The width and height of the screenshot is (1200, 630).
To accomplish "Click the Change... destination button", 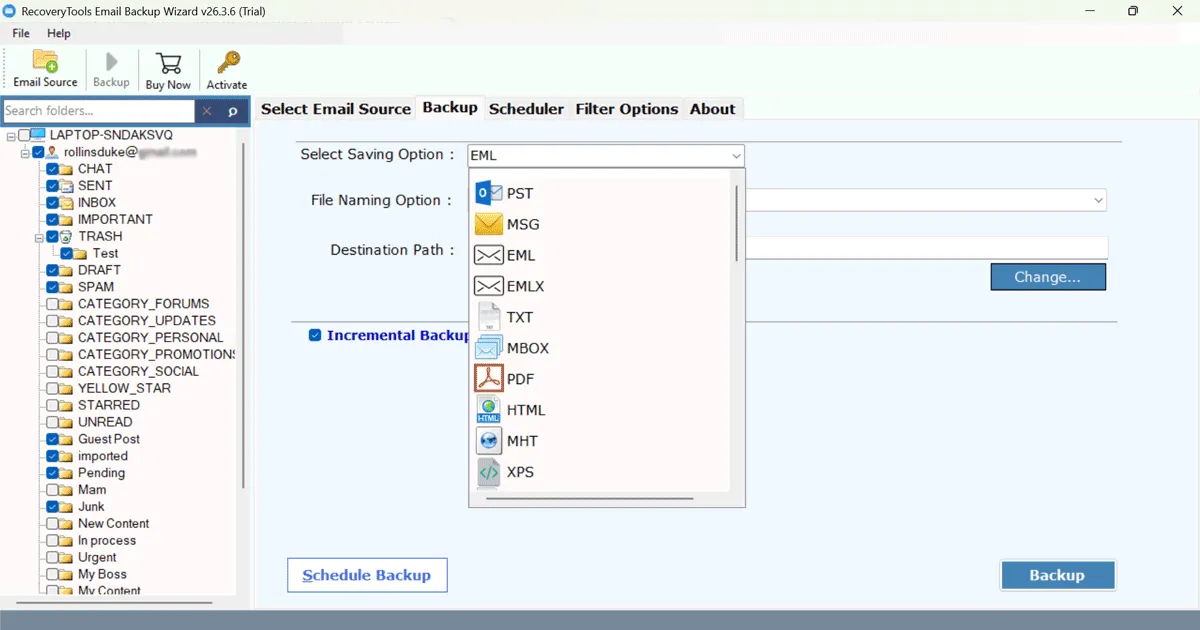I will (x=1048, y=277).
